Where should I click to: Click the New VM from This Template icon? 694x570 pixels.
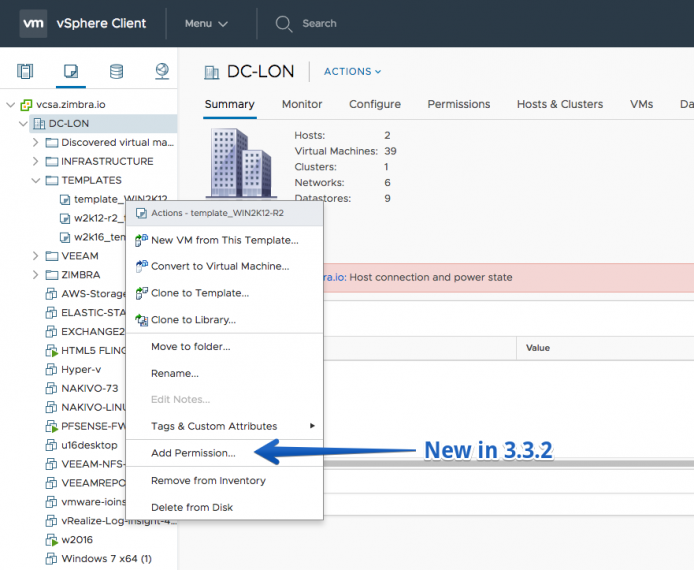141,240
